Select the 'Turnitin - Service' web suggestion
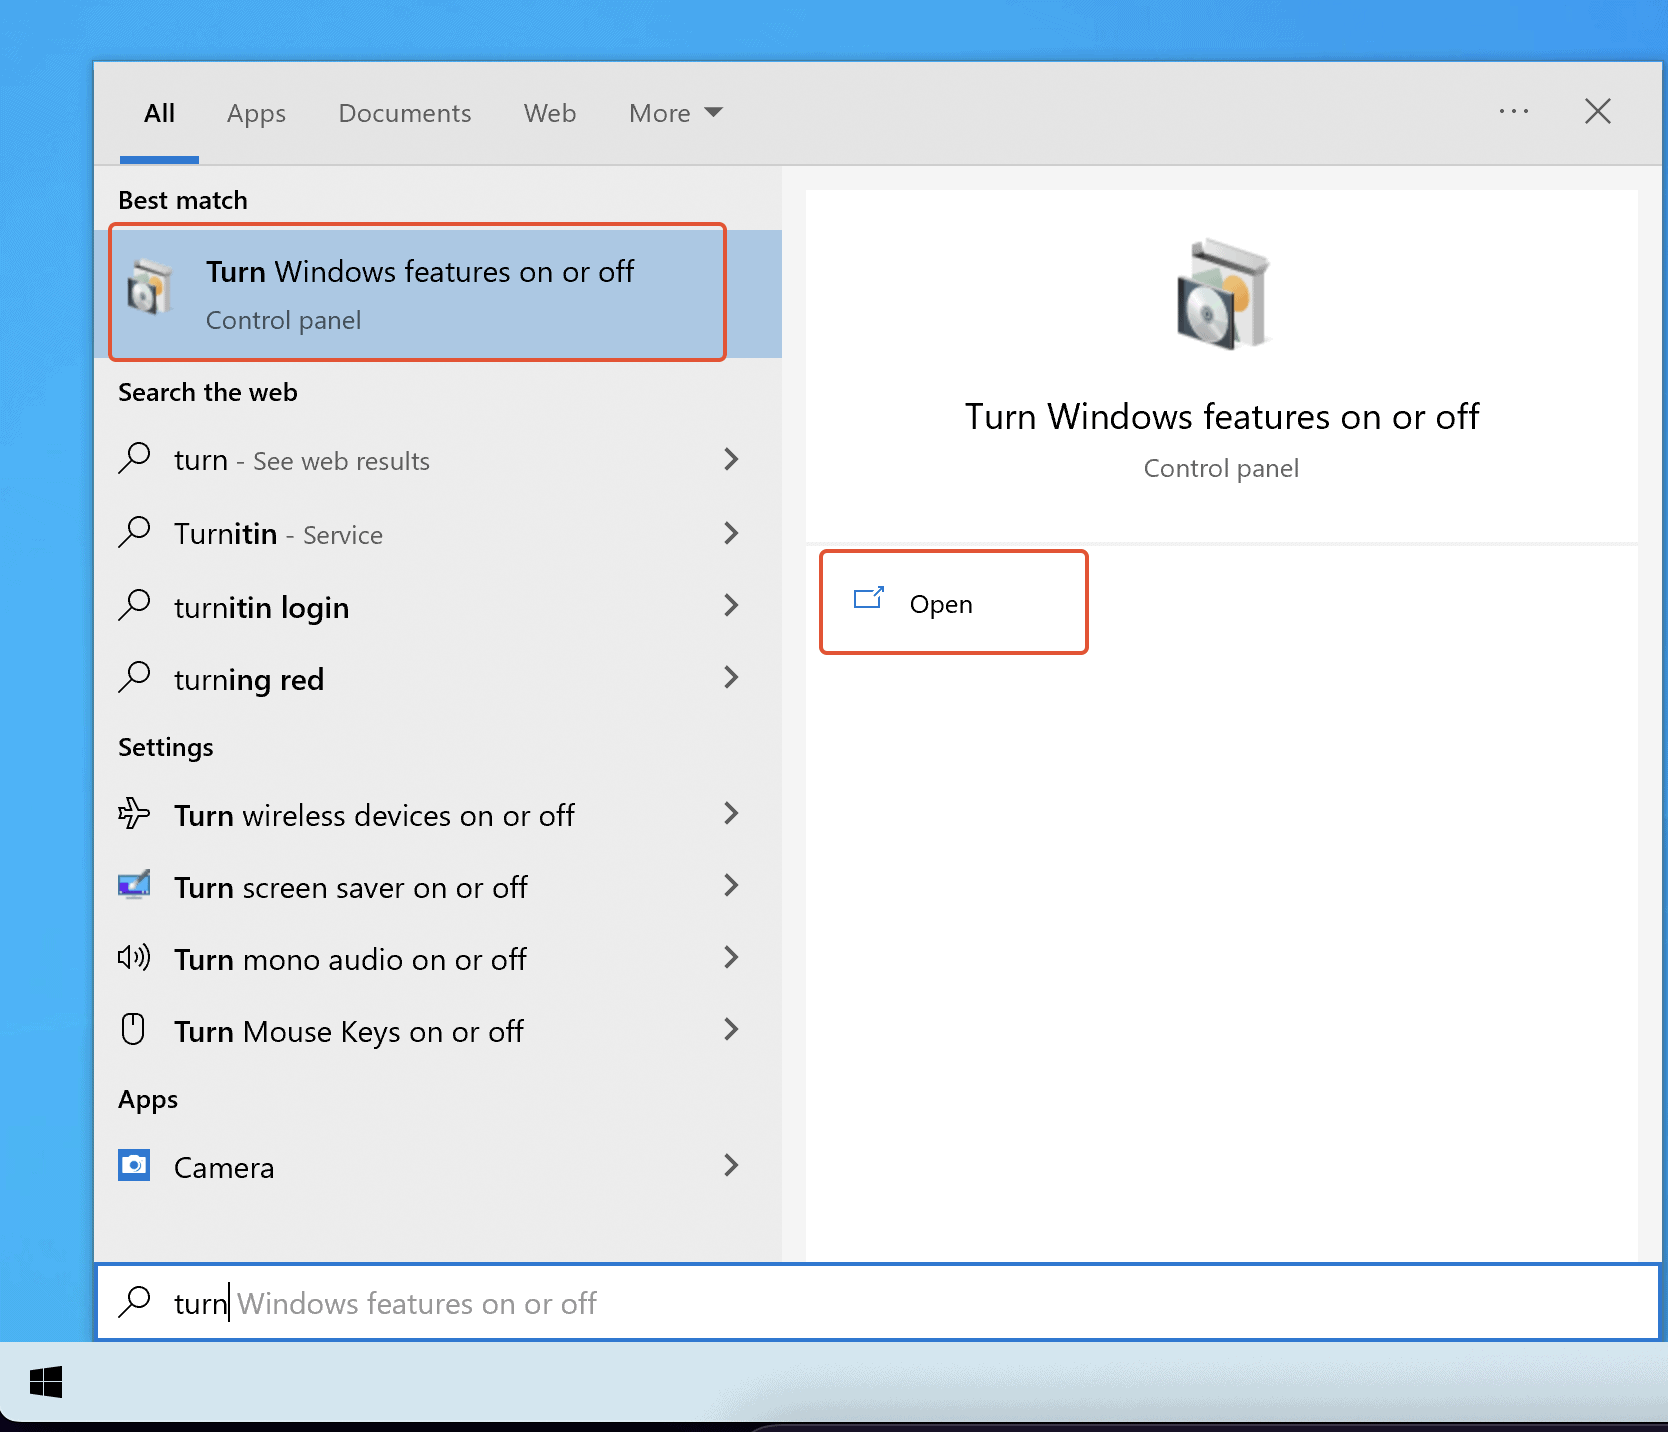This screenshot has height=1432, width=1668. tap(437, 533)
